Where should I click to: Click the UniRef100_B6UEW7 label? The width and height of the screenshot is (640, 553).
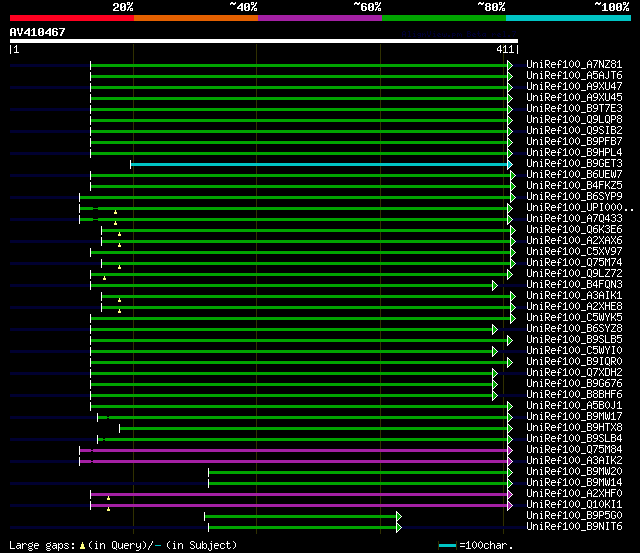pyautogui.click(x=574, y=175)
